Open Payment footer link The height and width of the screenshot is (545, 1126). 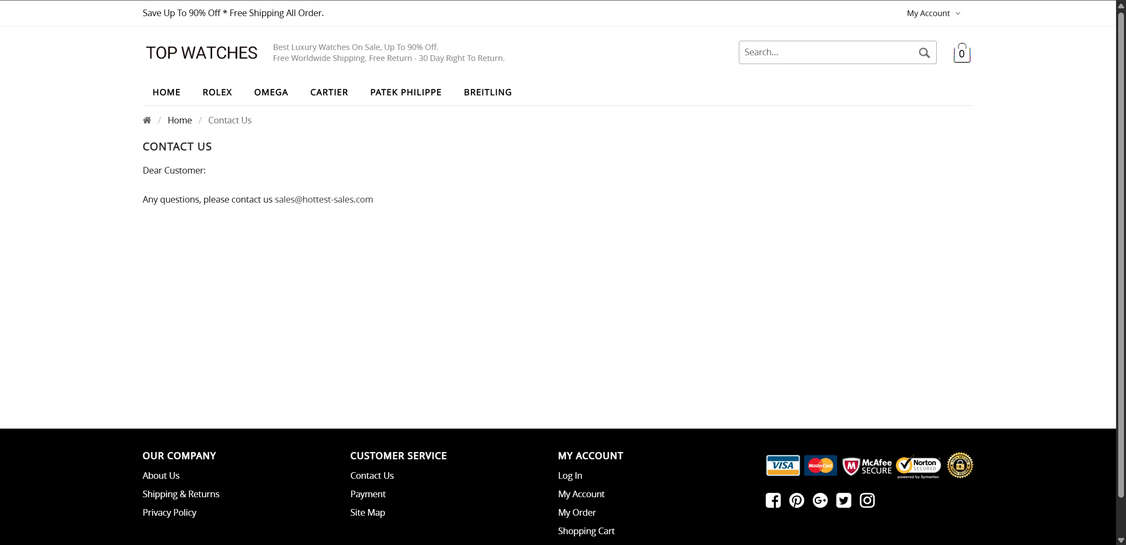point(368,494)
